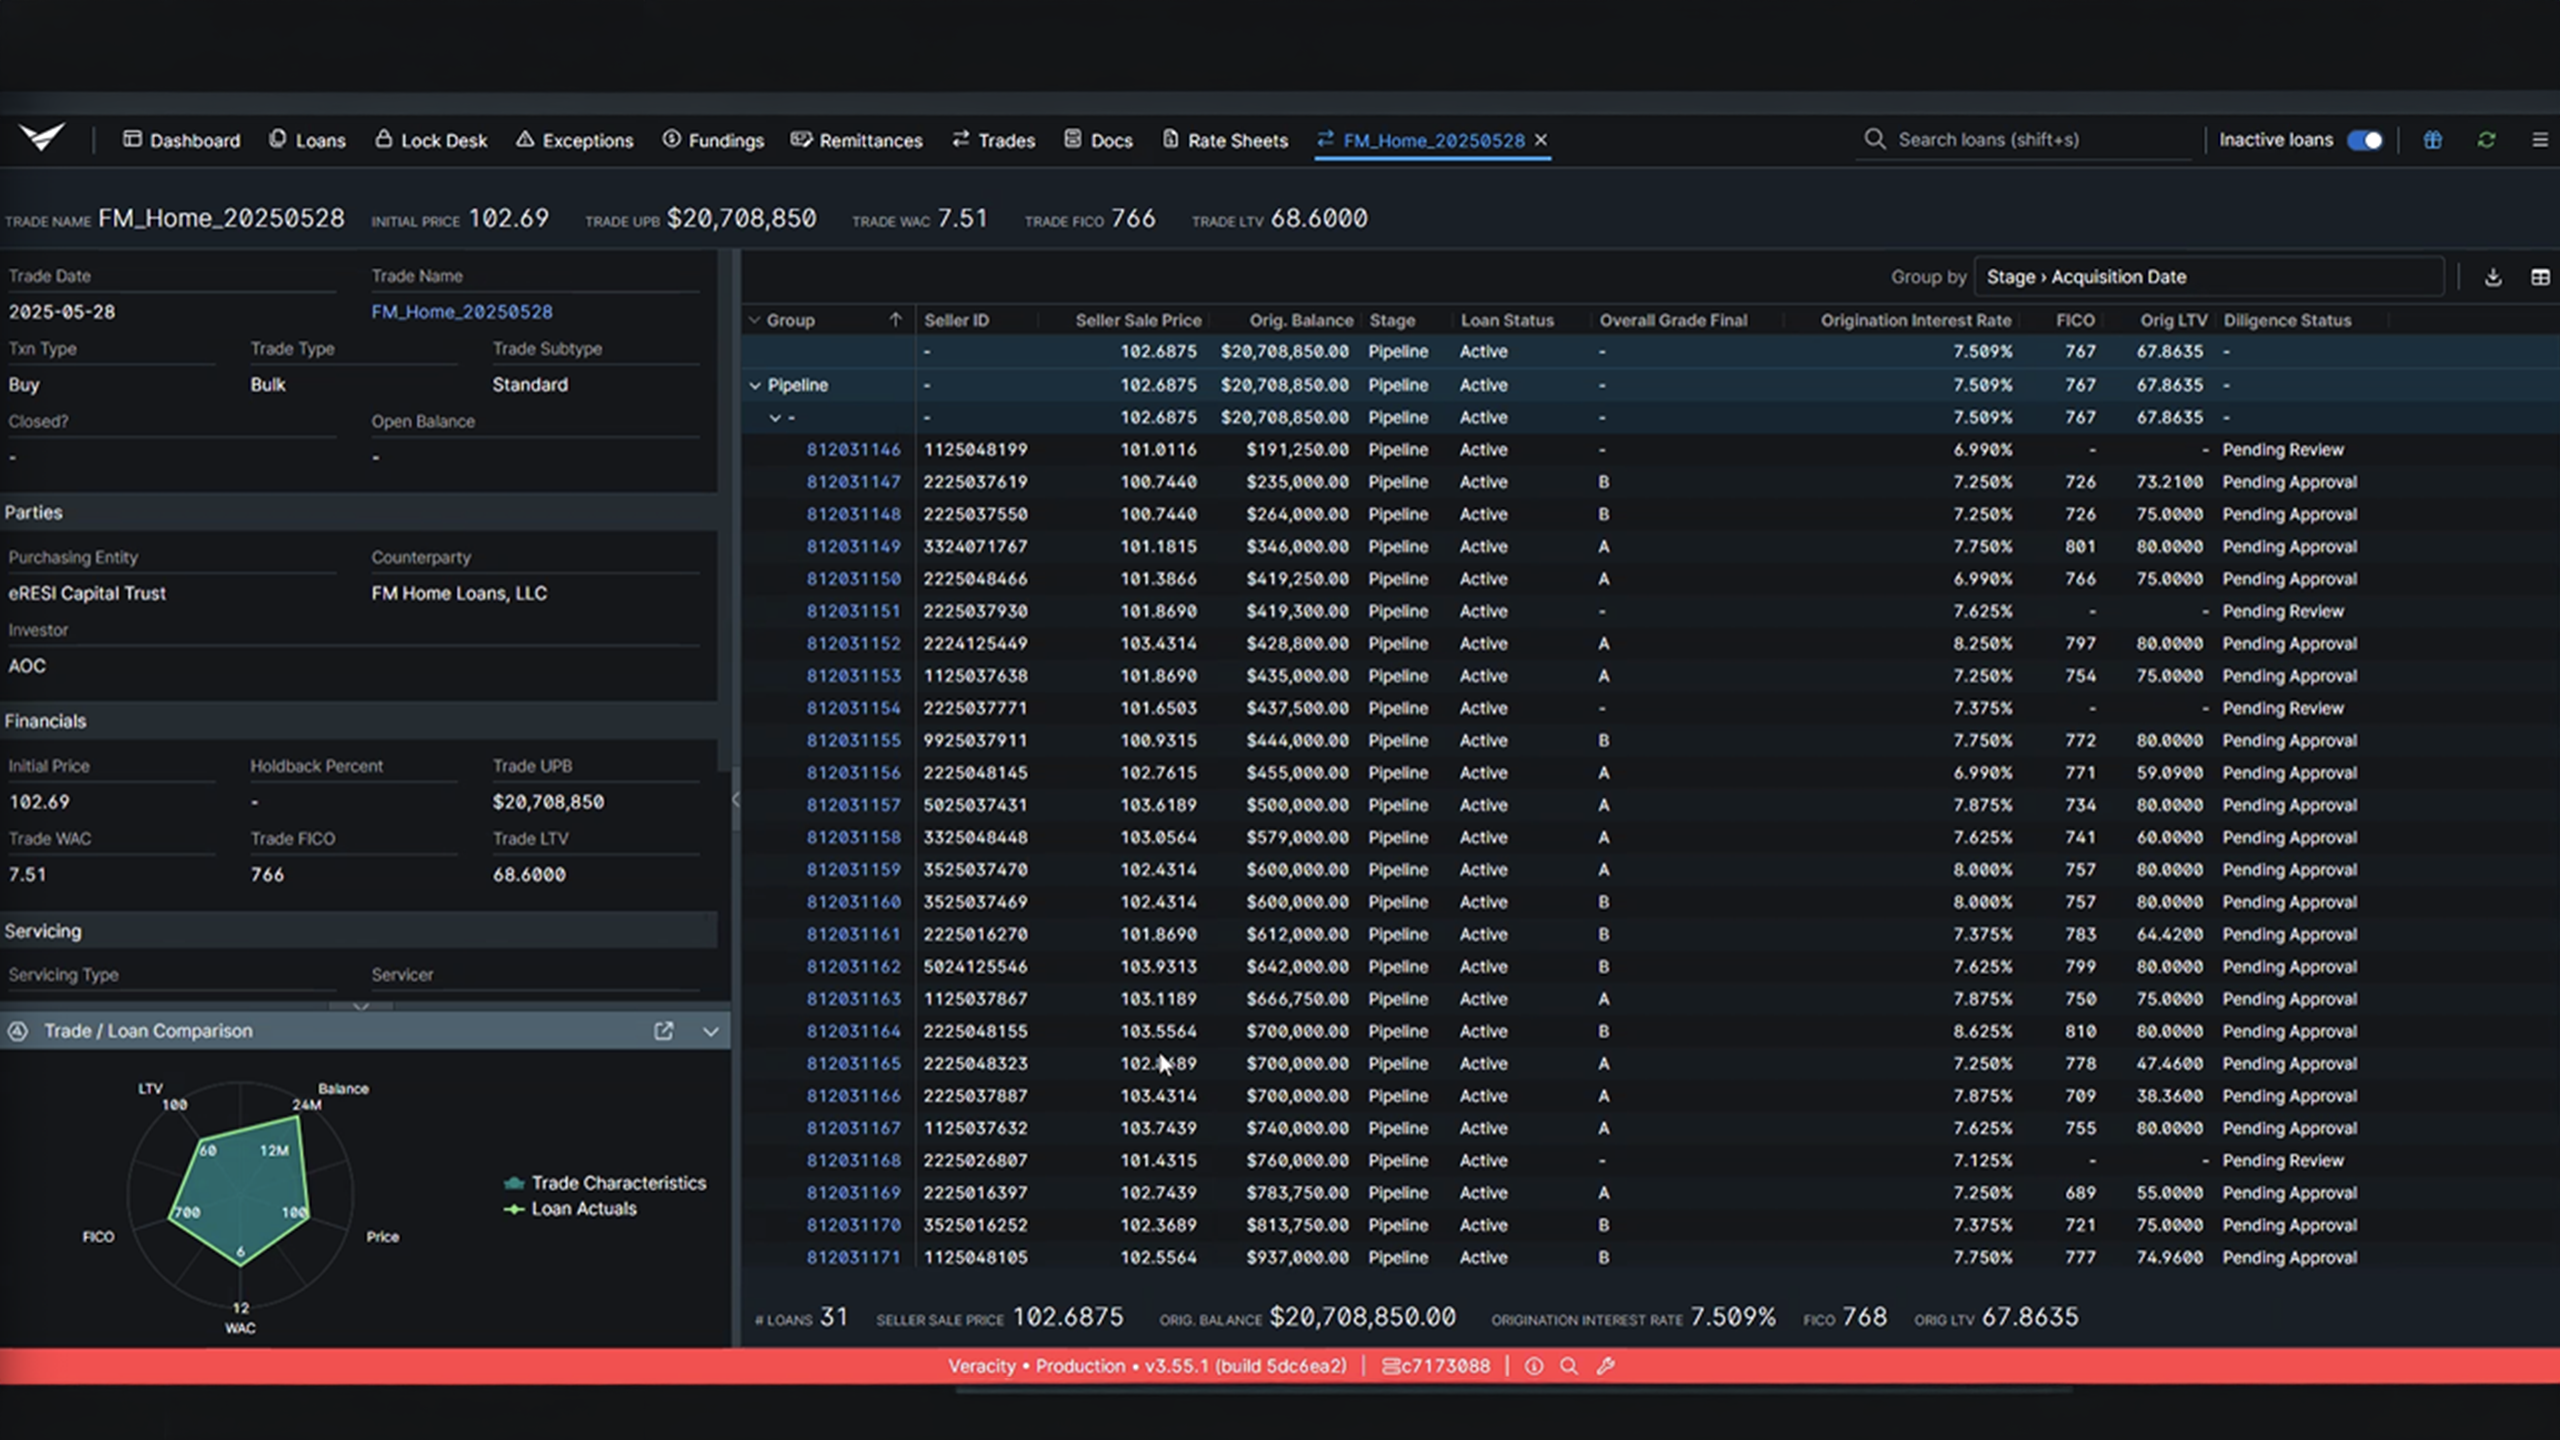The width and height of the screenshot is (2560, 1440).
Task: Switch to the Exceptions tab
Action: [575, 140]
